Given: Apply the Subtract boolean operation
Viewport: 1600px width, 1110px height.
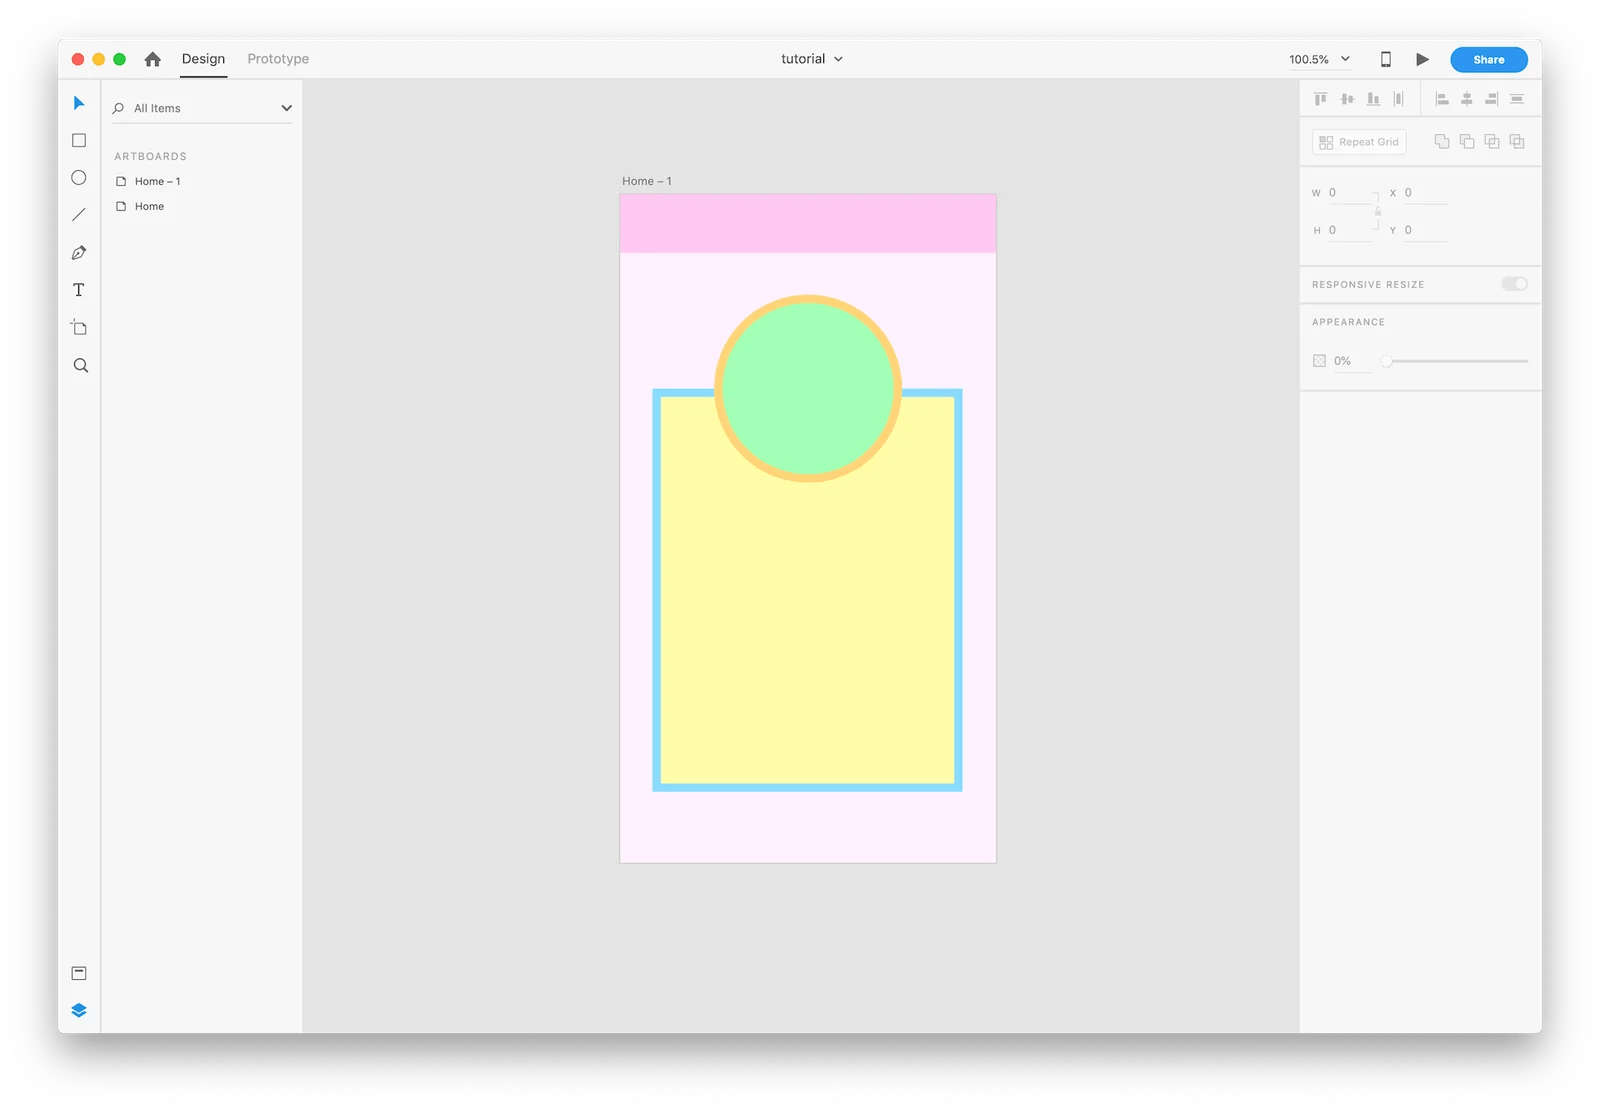Looking at the screenshot, I should pos(1467,142).
